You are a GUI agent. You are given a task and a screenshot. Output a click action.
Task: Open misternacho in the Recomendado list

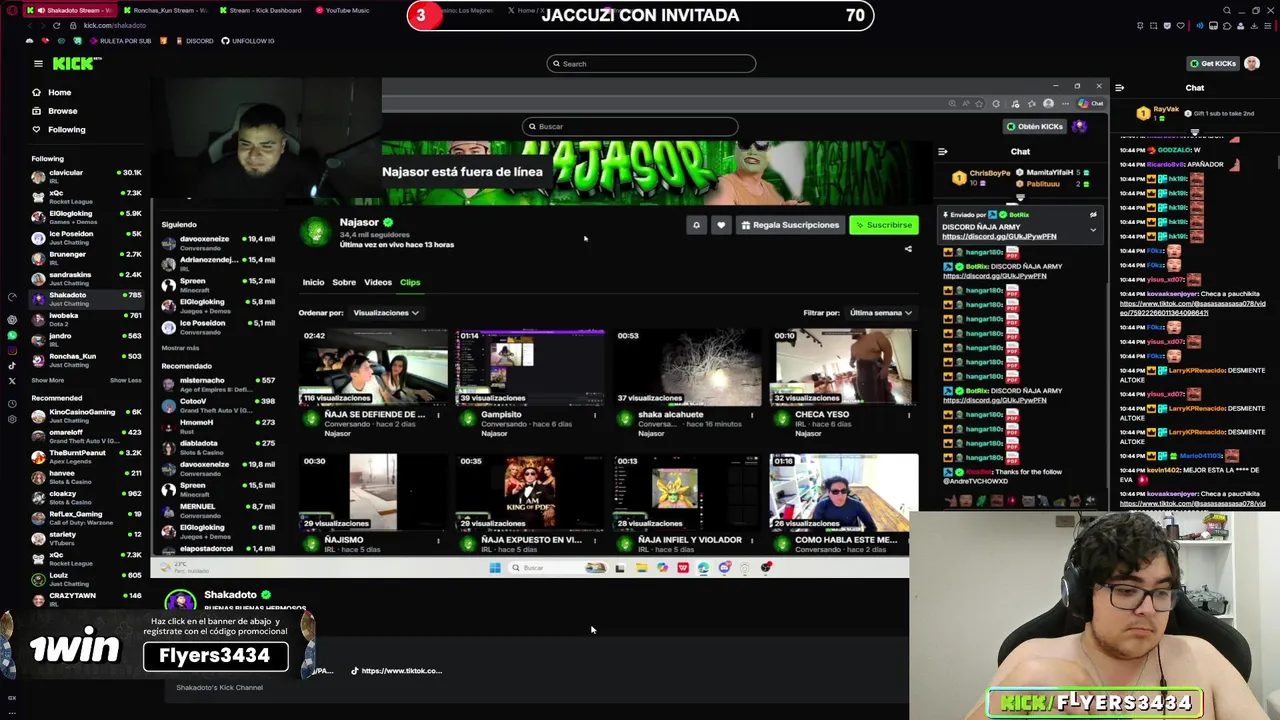[218, 384]
